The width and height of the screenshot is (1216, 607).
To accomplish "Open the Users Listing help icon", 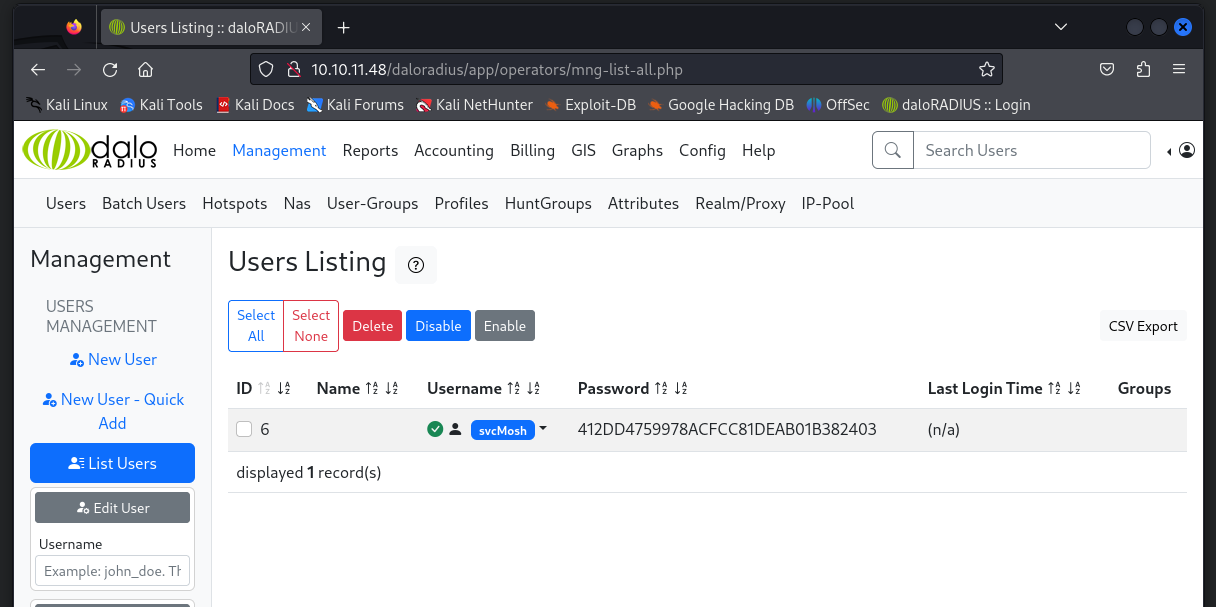I will coord(416,265).
